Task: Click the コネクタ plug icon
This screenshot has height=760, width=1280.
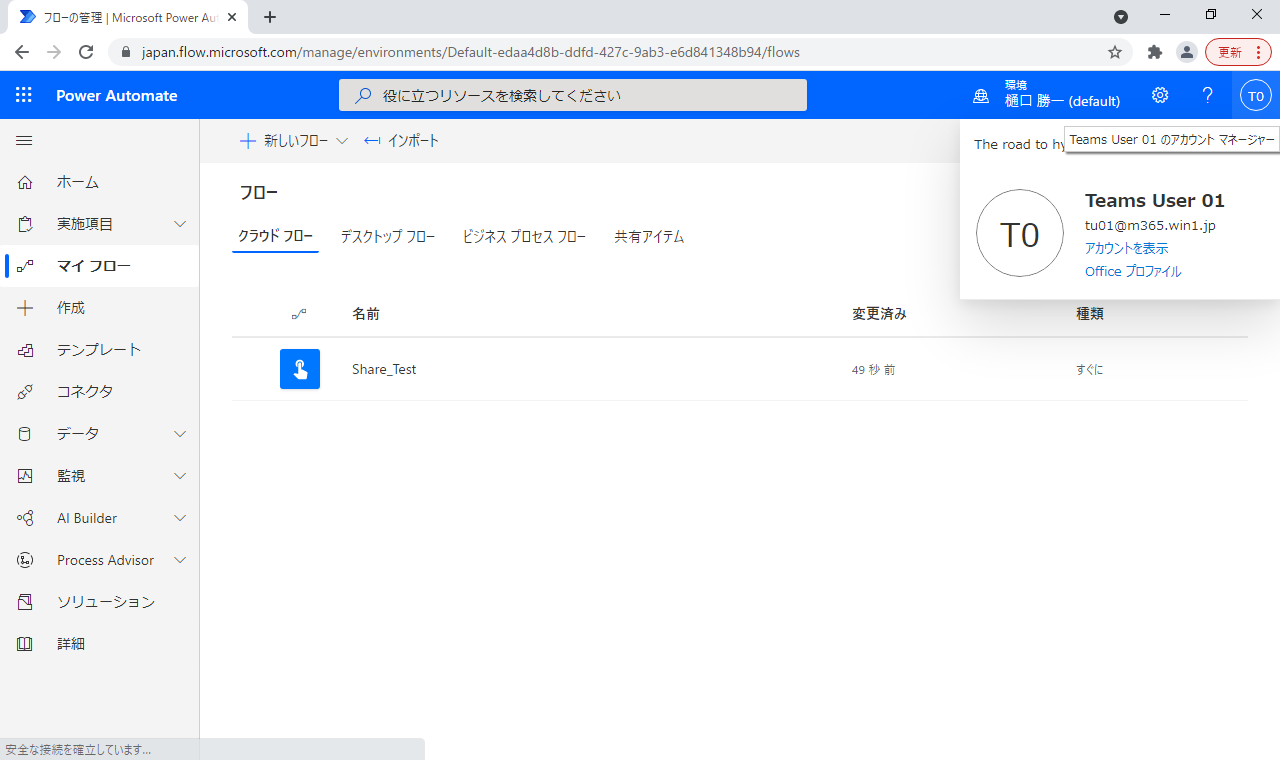Action: (x=25, y=392)
